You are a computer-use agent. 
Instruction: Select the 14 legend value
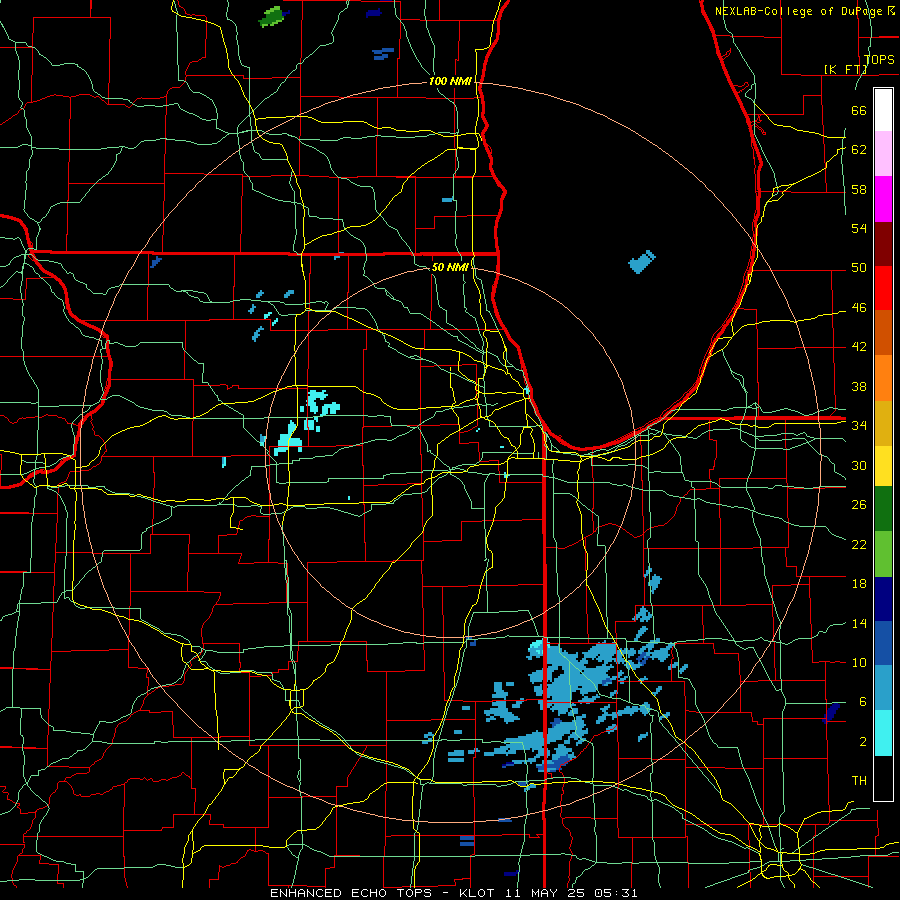[x=859, y=623]
